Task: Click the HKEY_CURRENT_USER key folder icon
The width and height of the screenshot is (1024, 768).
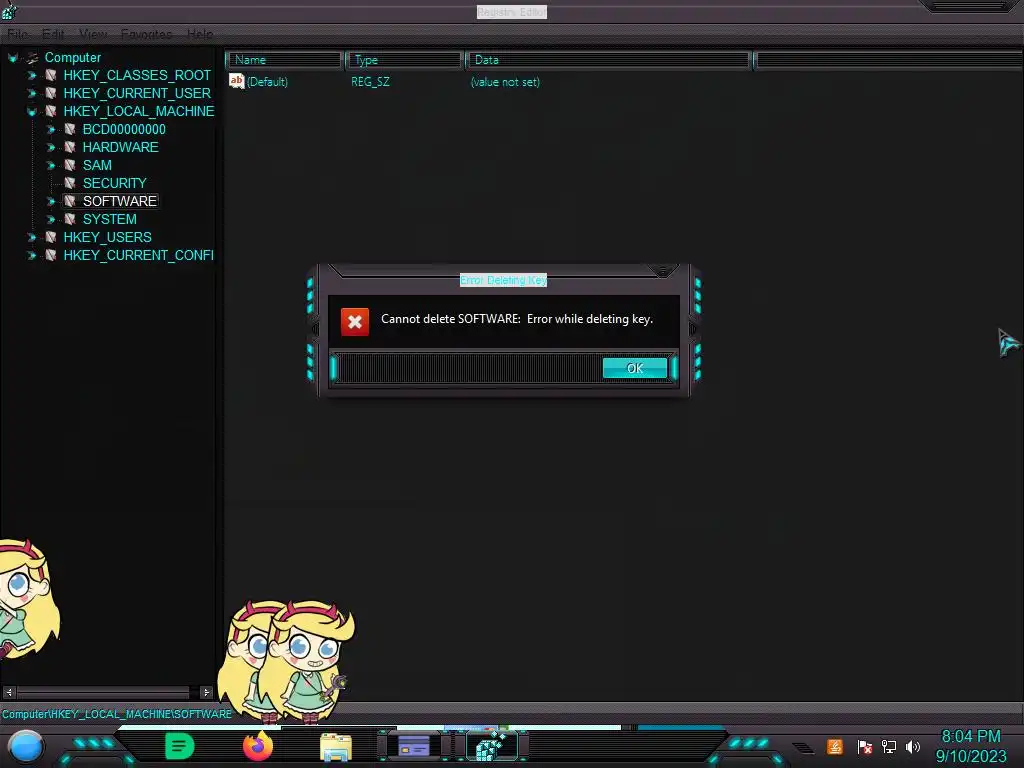Action: tap(50, 93)
